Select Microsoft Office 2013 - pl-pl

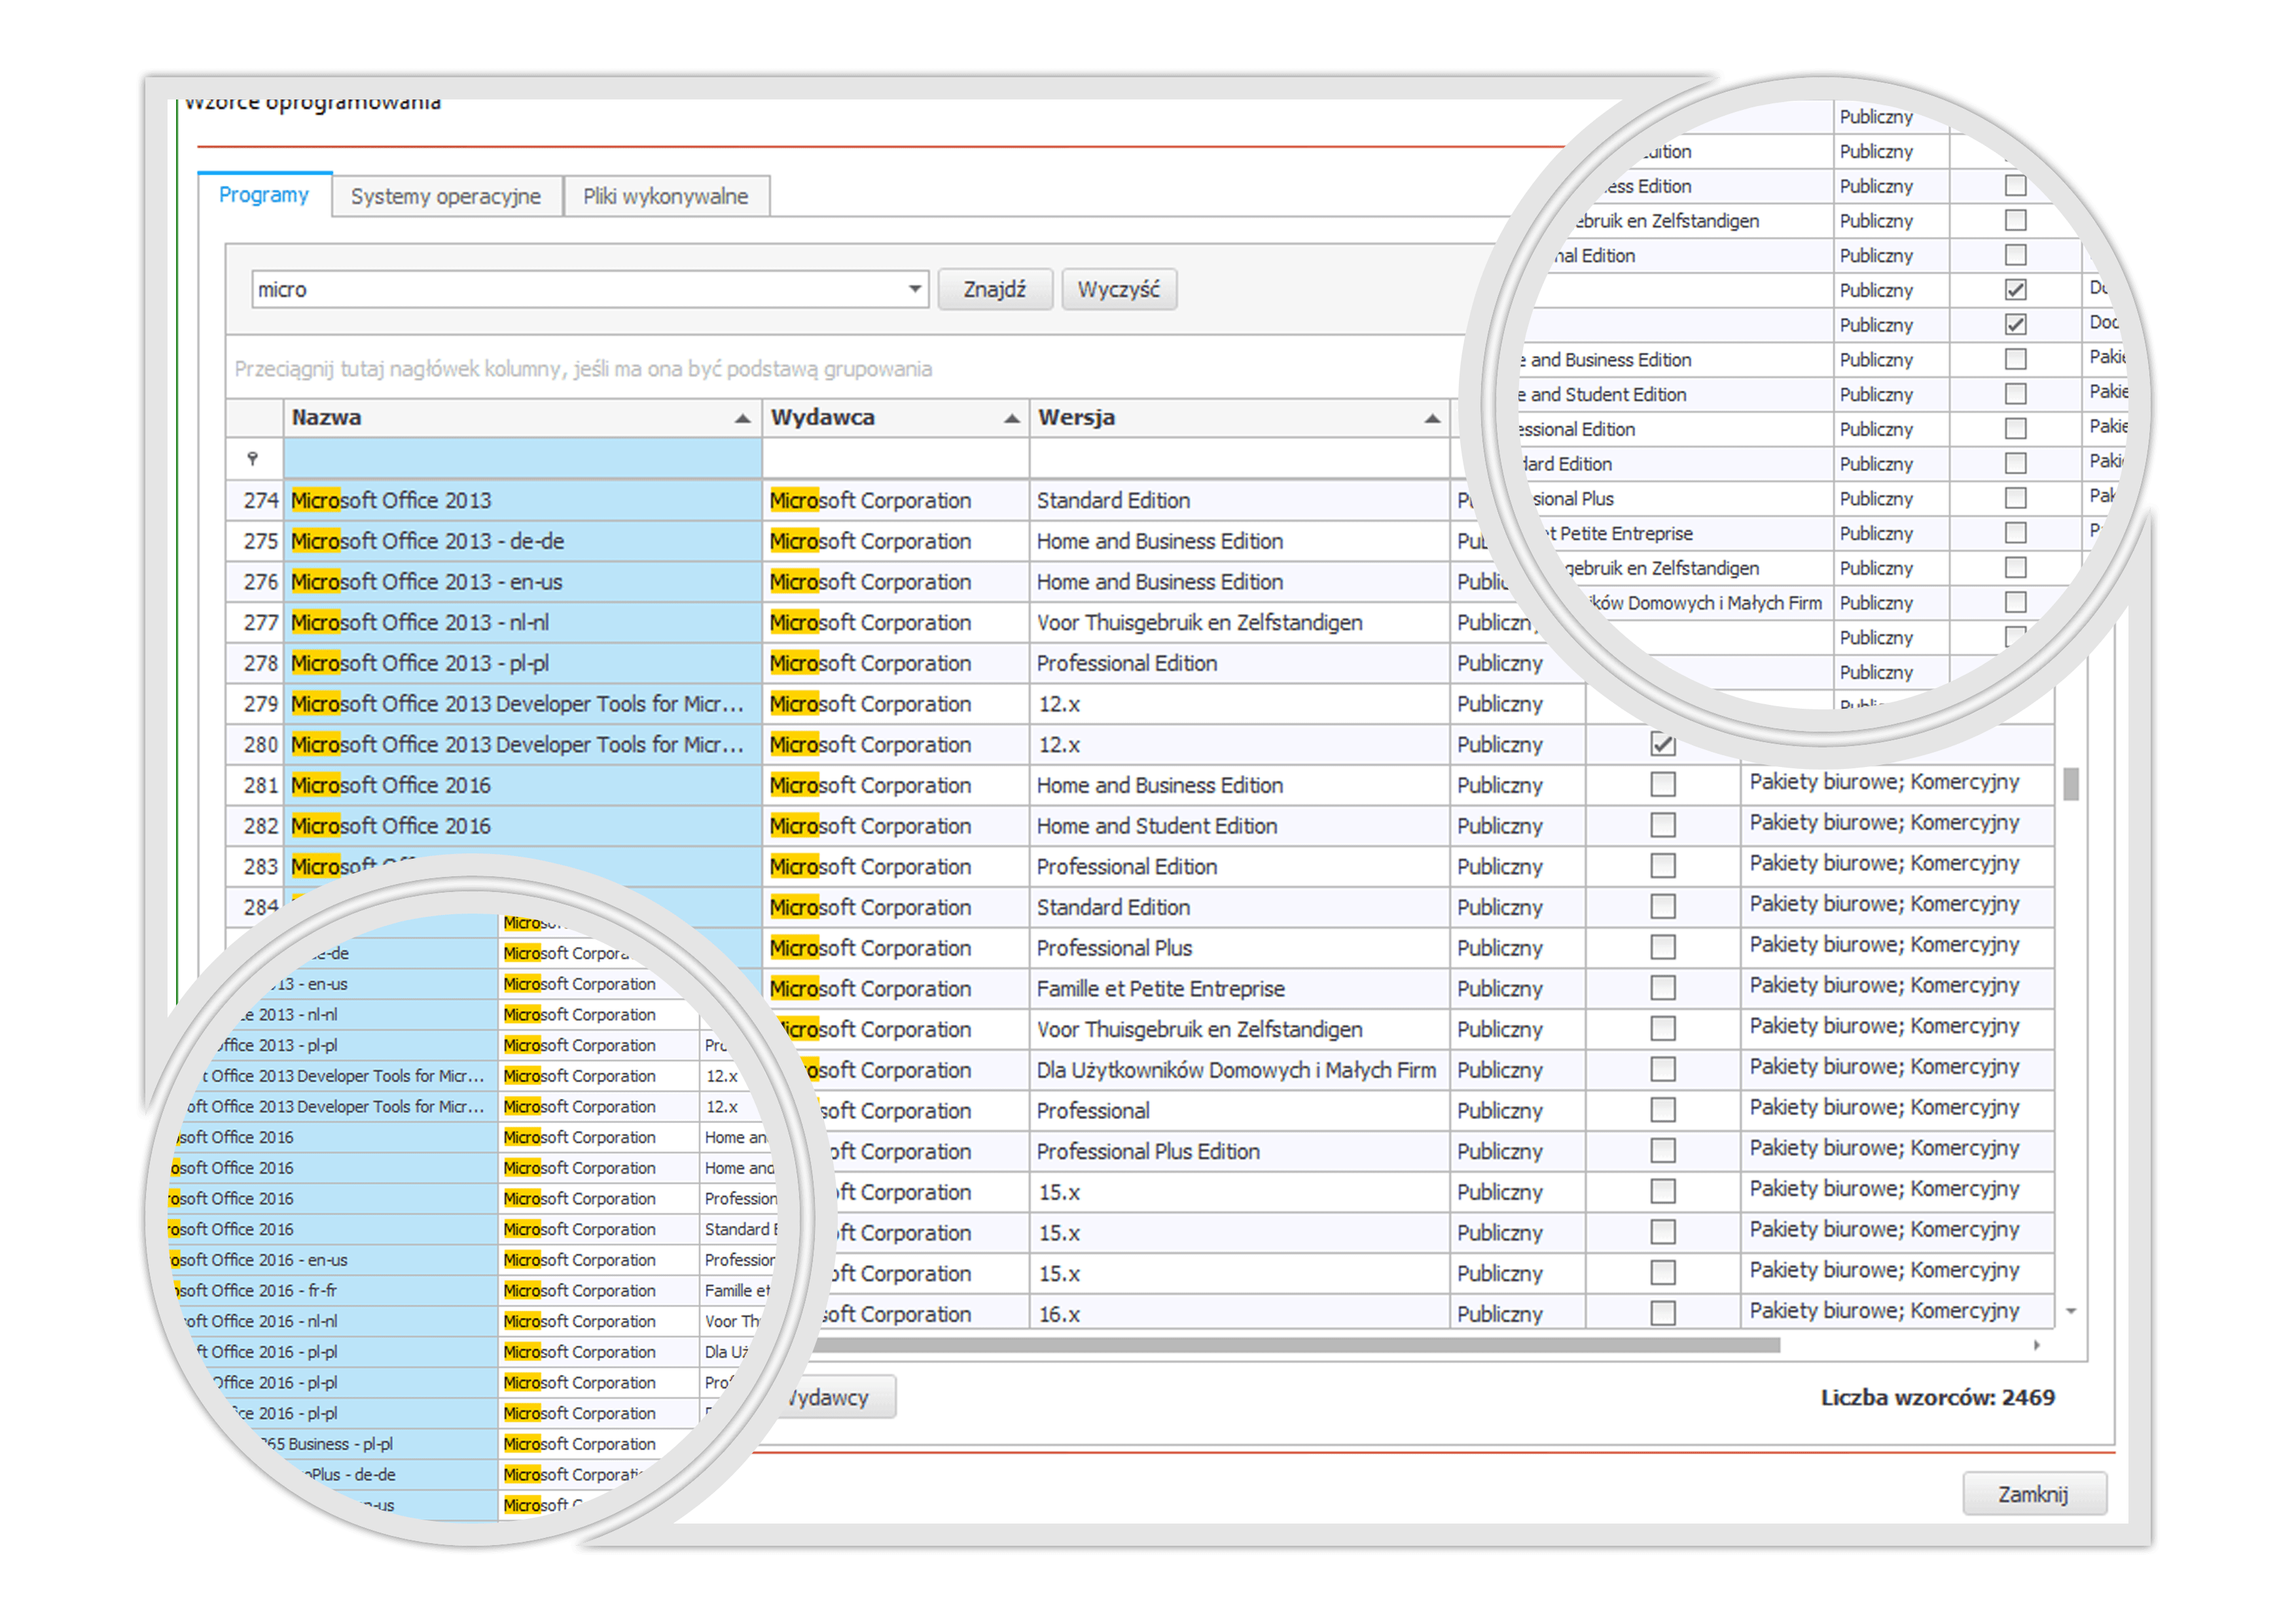point(522,663)
